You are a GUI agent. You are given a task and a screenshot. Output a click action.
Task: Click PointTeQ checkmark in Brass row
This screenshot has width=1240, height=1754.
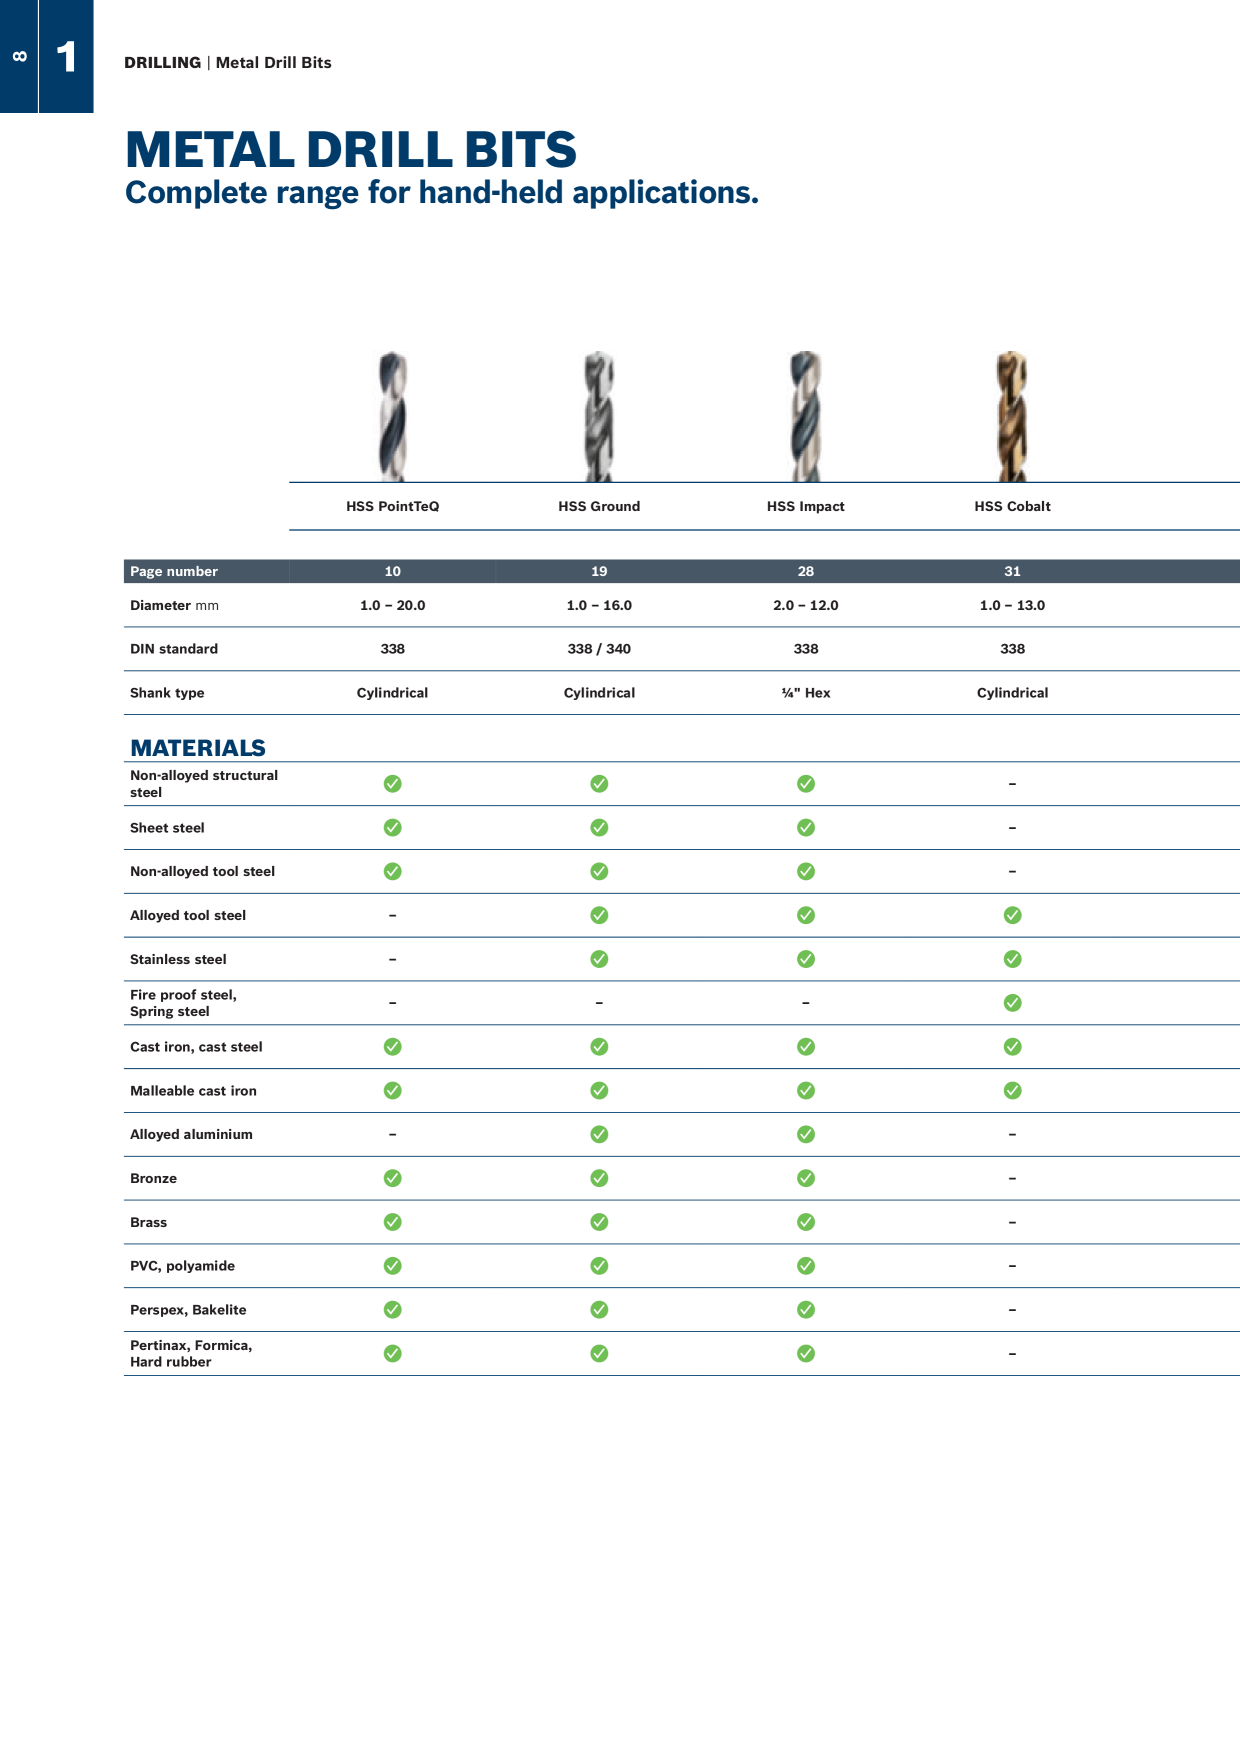click(x=393, y=1222)
